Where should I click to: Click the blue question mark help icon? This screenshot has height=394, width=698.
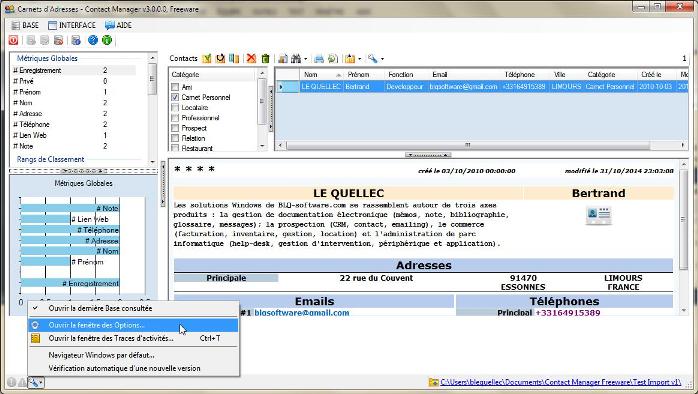click(x=93, y=40)
